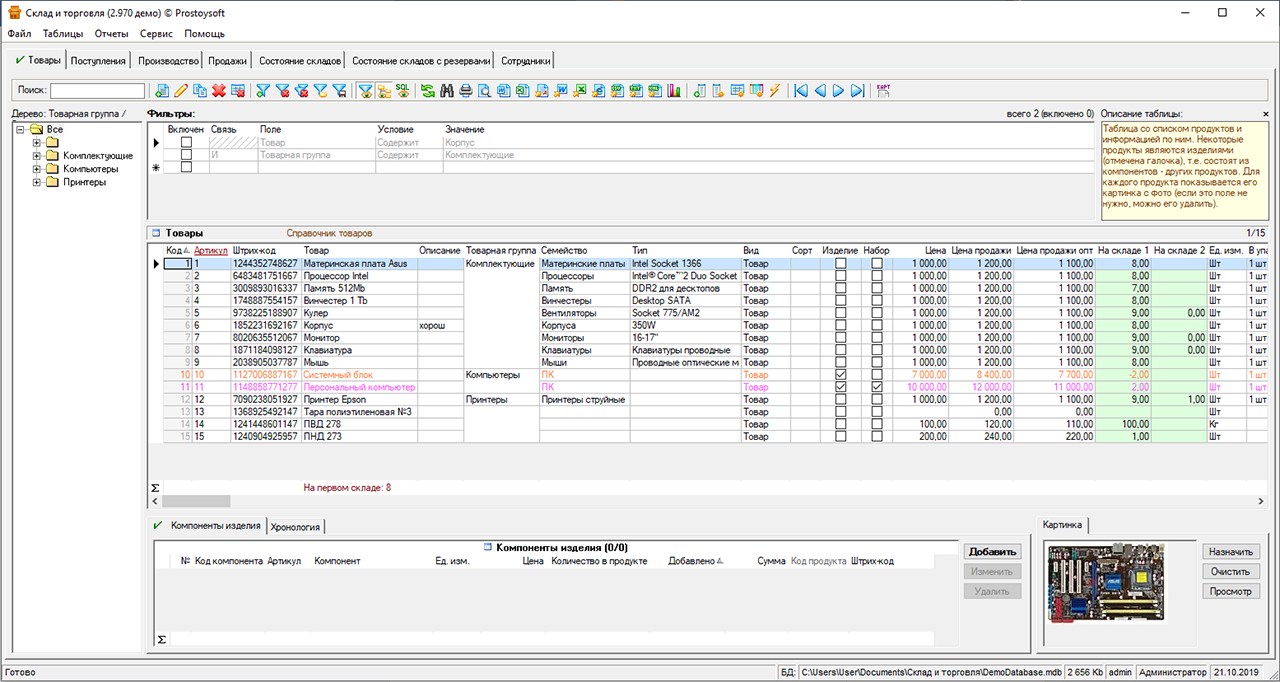Expand the Комплектующие tree folder
The height and width of the screenshot is (682, 1280).
tap(37, 156)
